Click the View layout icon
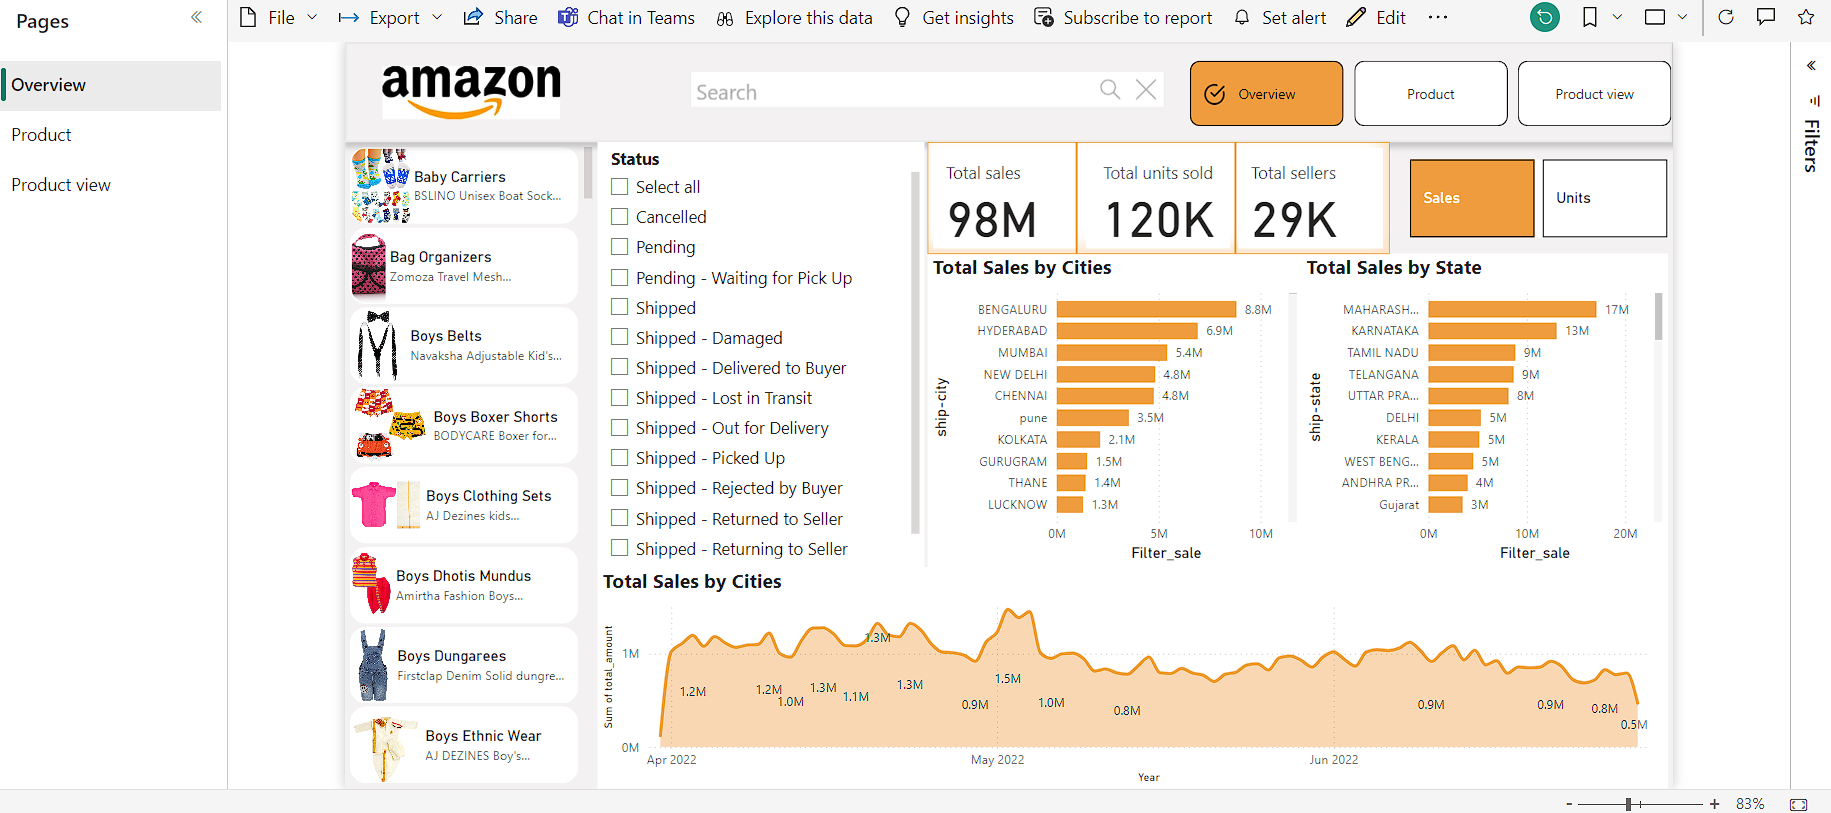This screenshot has height=813, width=1831. [x=1655, y=17]
